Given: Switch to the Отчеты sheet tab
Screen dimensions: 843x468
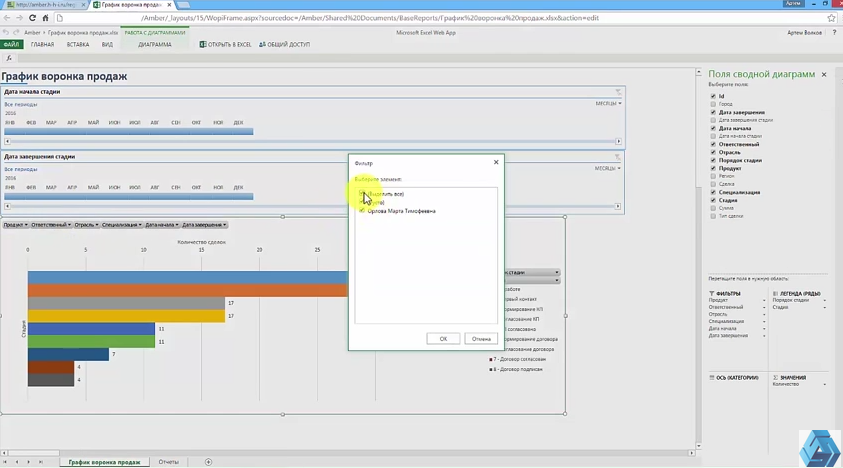Looking at the screenshot, I should point(168,462).
